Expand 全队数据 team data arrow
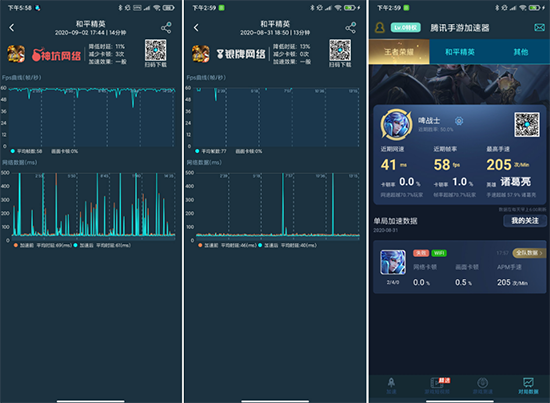The width and height of the screenshot is (550, 403). click(529, 253)
